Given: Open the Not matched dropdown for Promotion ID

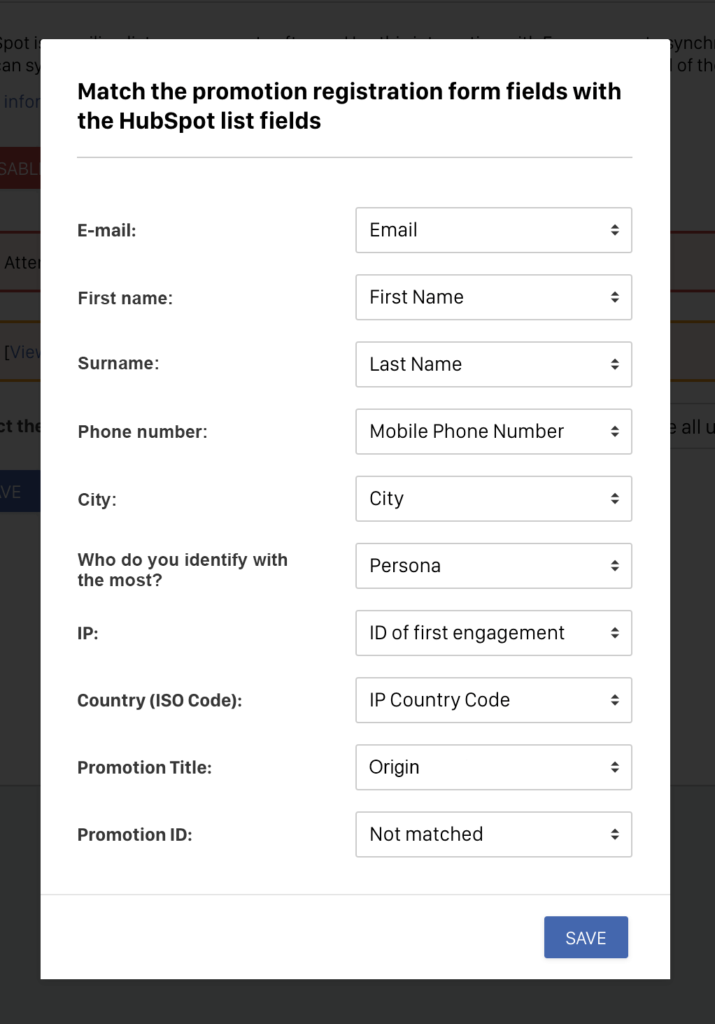Looking at the screenshot, I should [x=493, y=834].
